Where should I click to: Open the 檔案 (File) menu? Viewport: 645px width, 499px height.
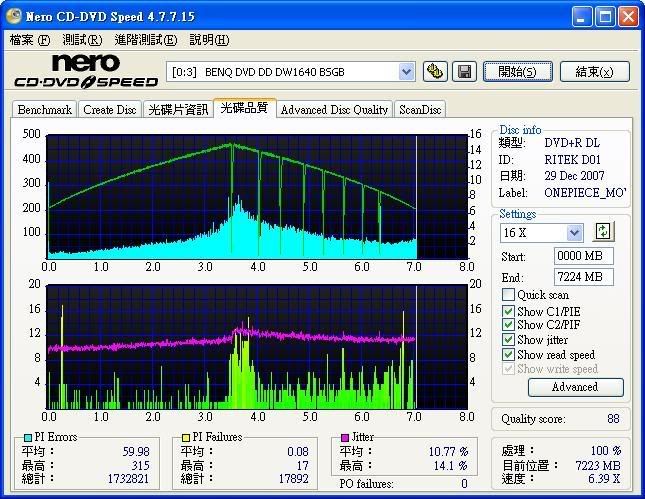coord(29,40)
